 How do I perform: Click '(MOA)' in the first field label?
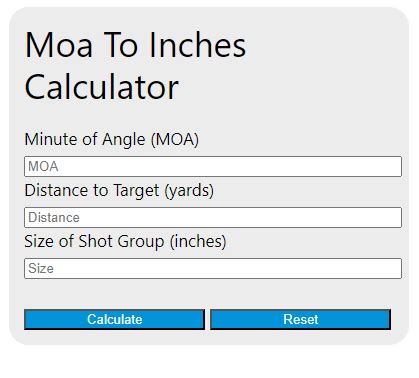click(x=175, y=140)
